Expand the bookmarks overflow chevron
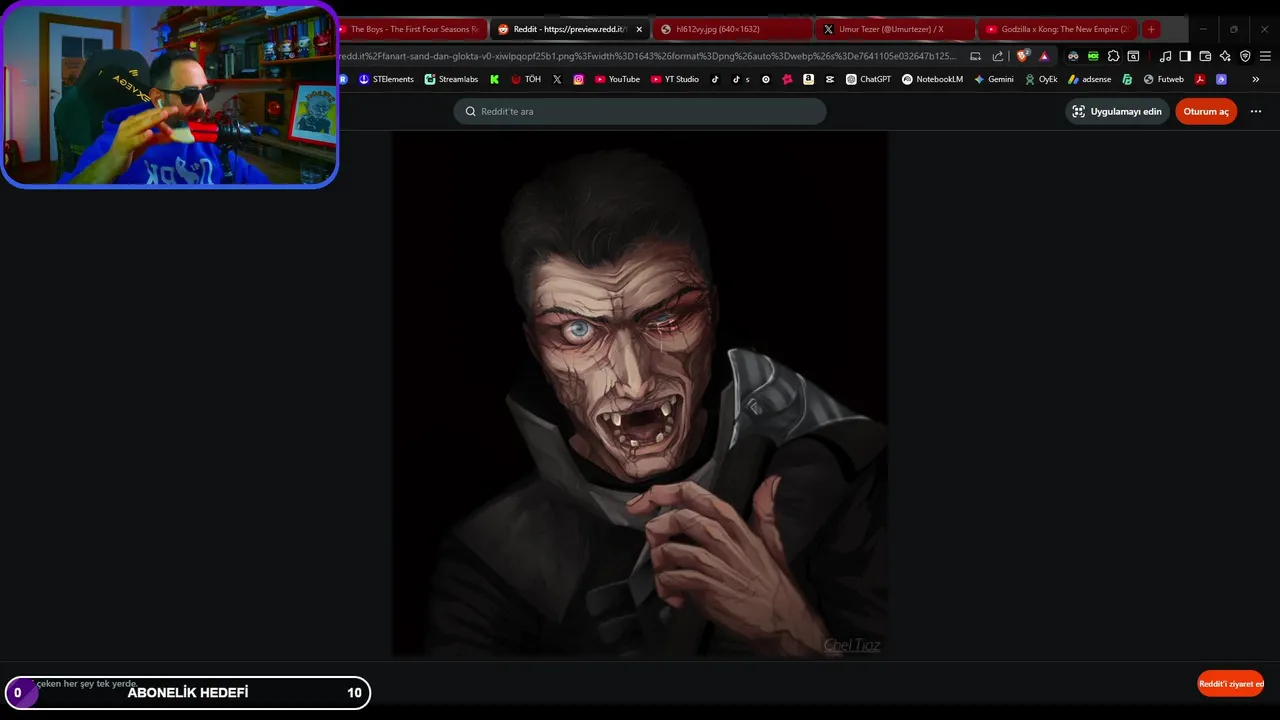Viewport: 1280px width, 720px height. [x=1255, y=79]
